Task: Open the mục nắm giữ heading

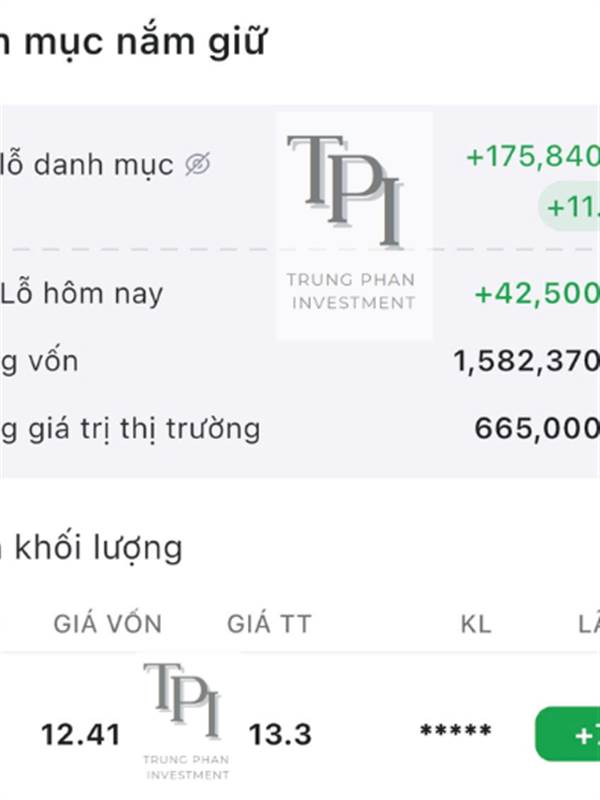Action: pos(133,42)
